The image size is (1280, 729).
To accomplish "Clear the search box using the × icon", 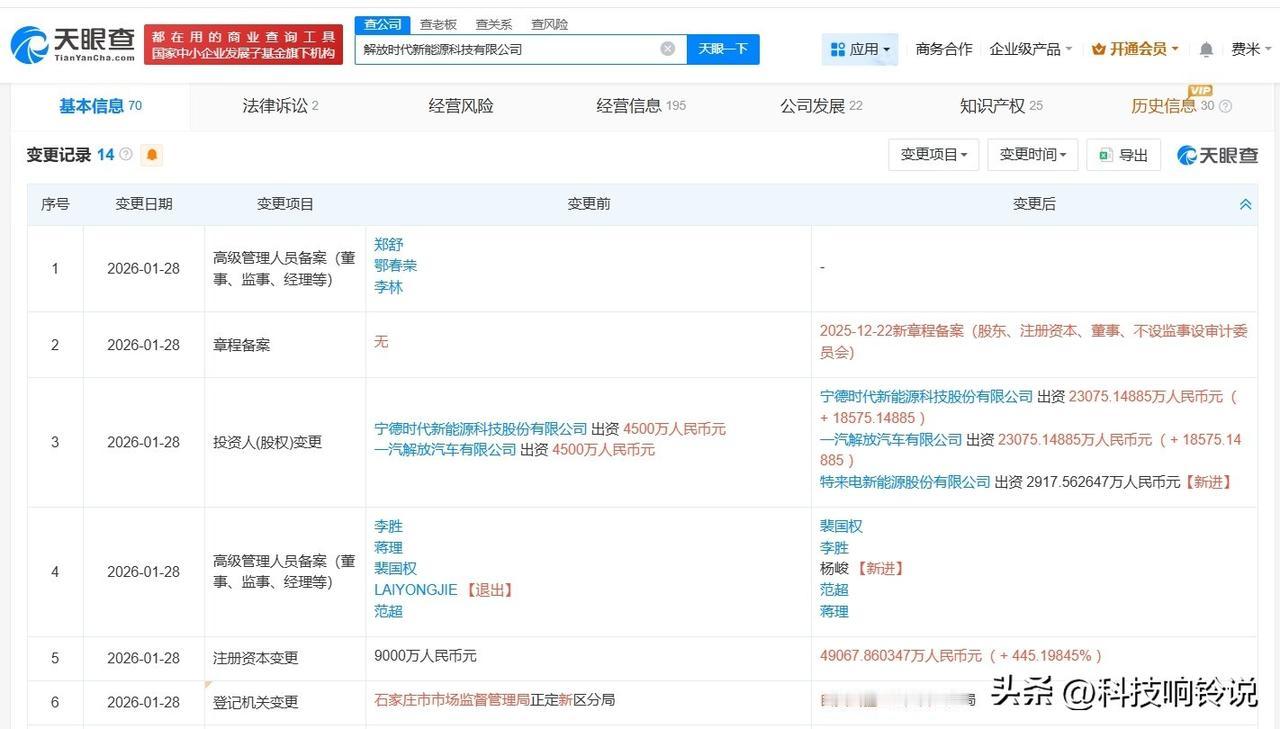I will point(668,48).
